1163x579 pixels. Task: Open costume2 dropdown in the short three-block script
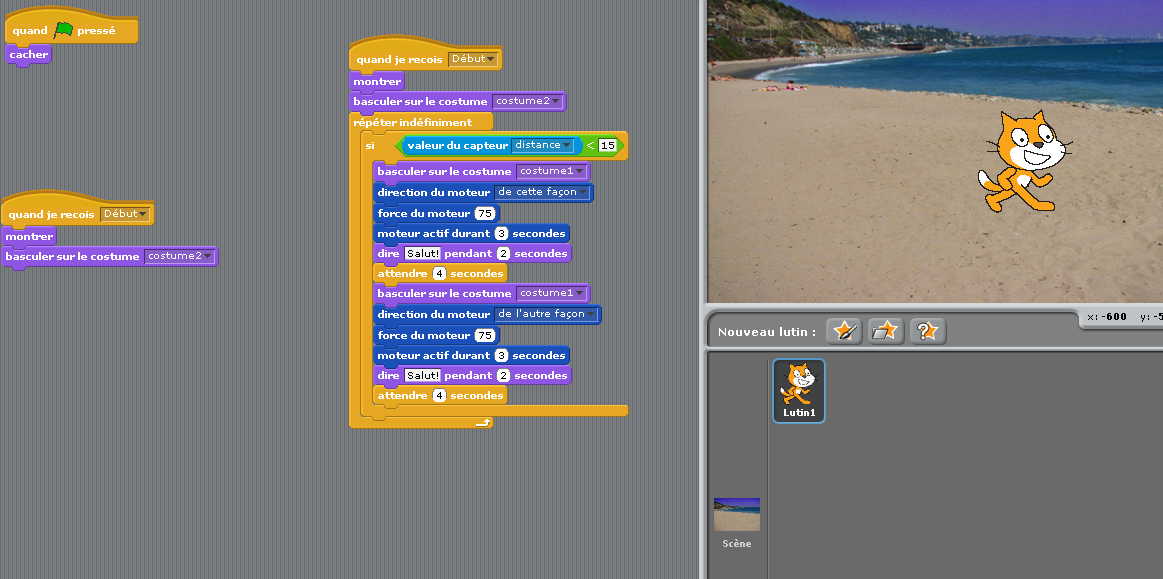click(180, 257)
